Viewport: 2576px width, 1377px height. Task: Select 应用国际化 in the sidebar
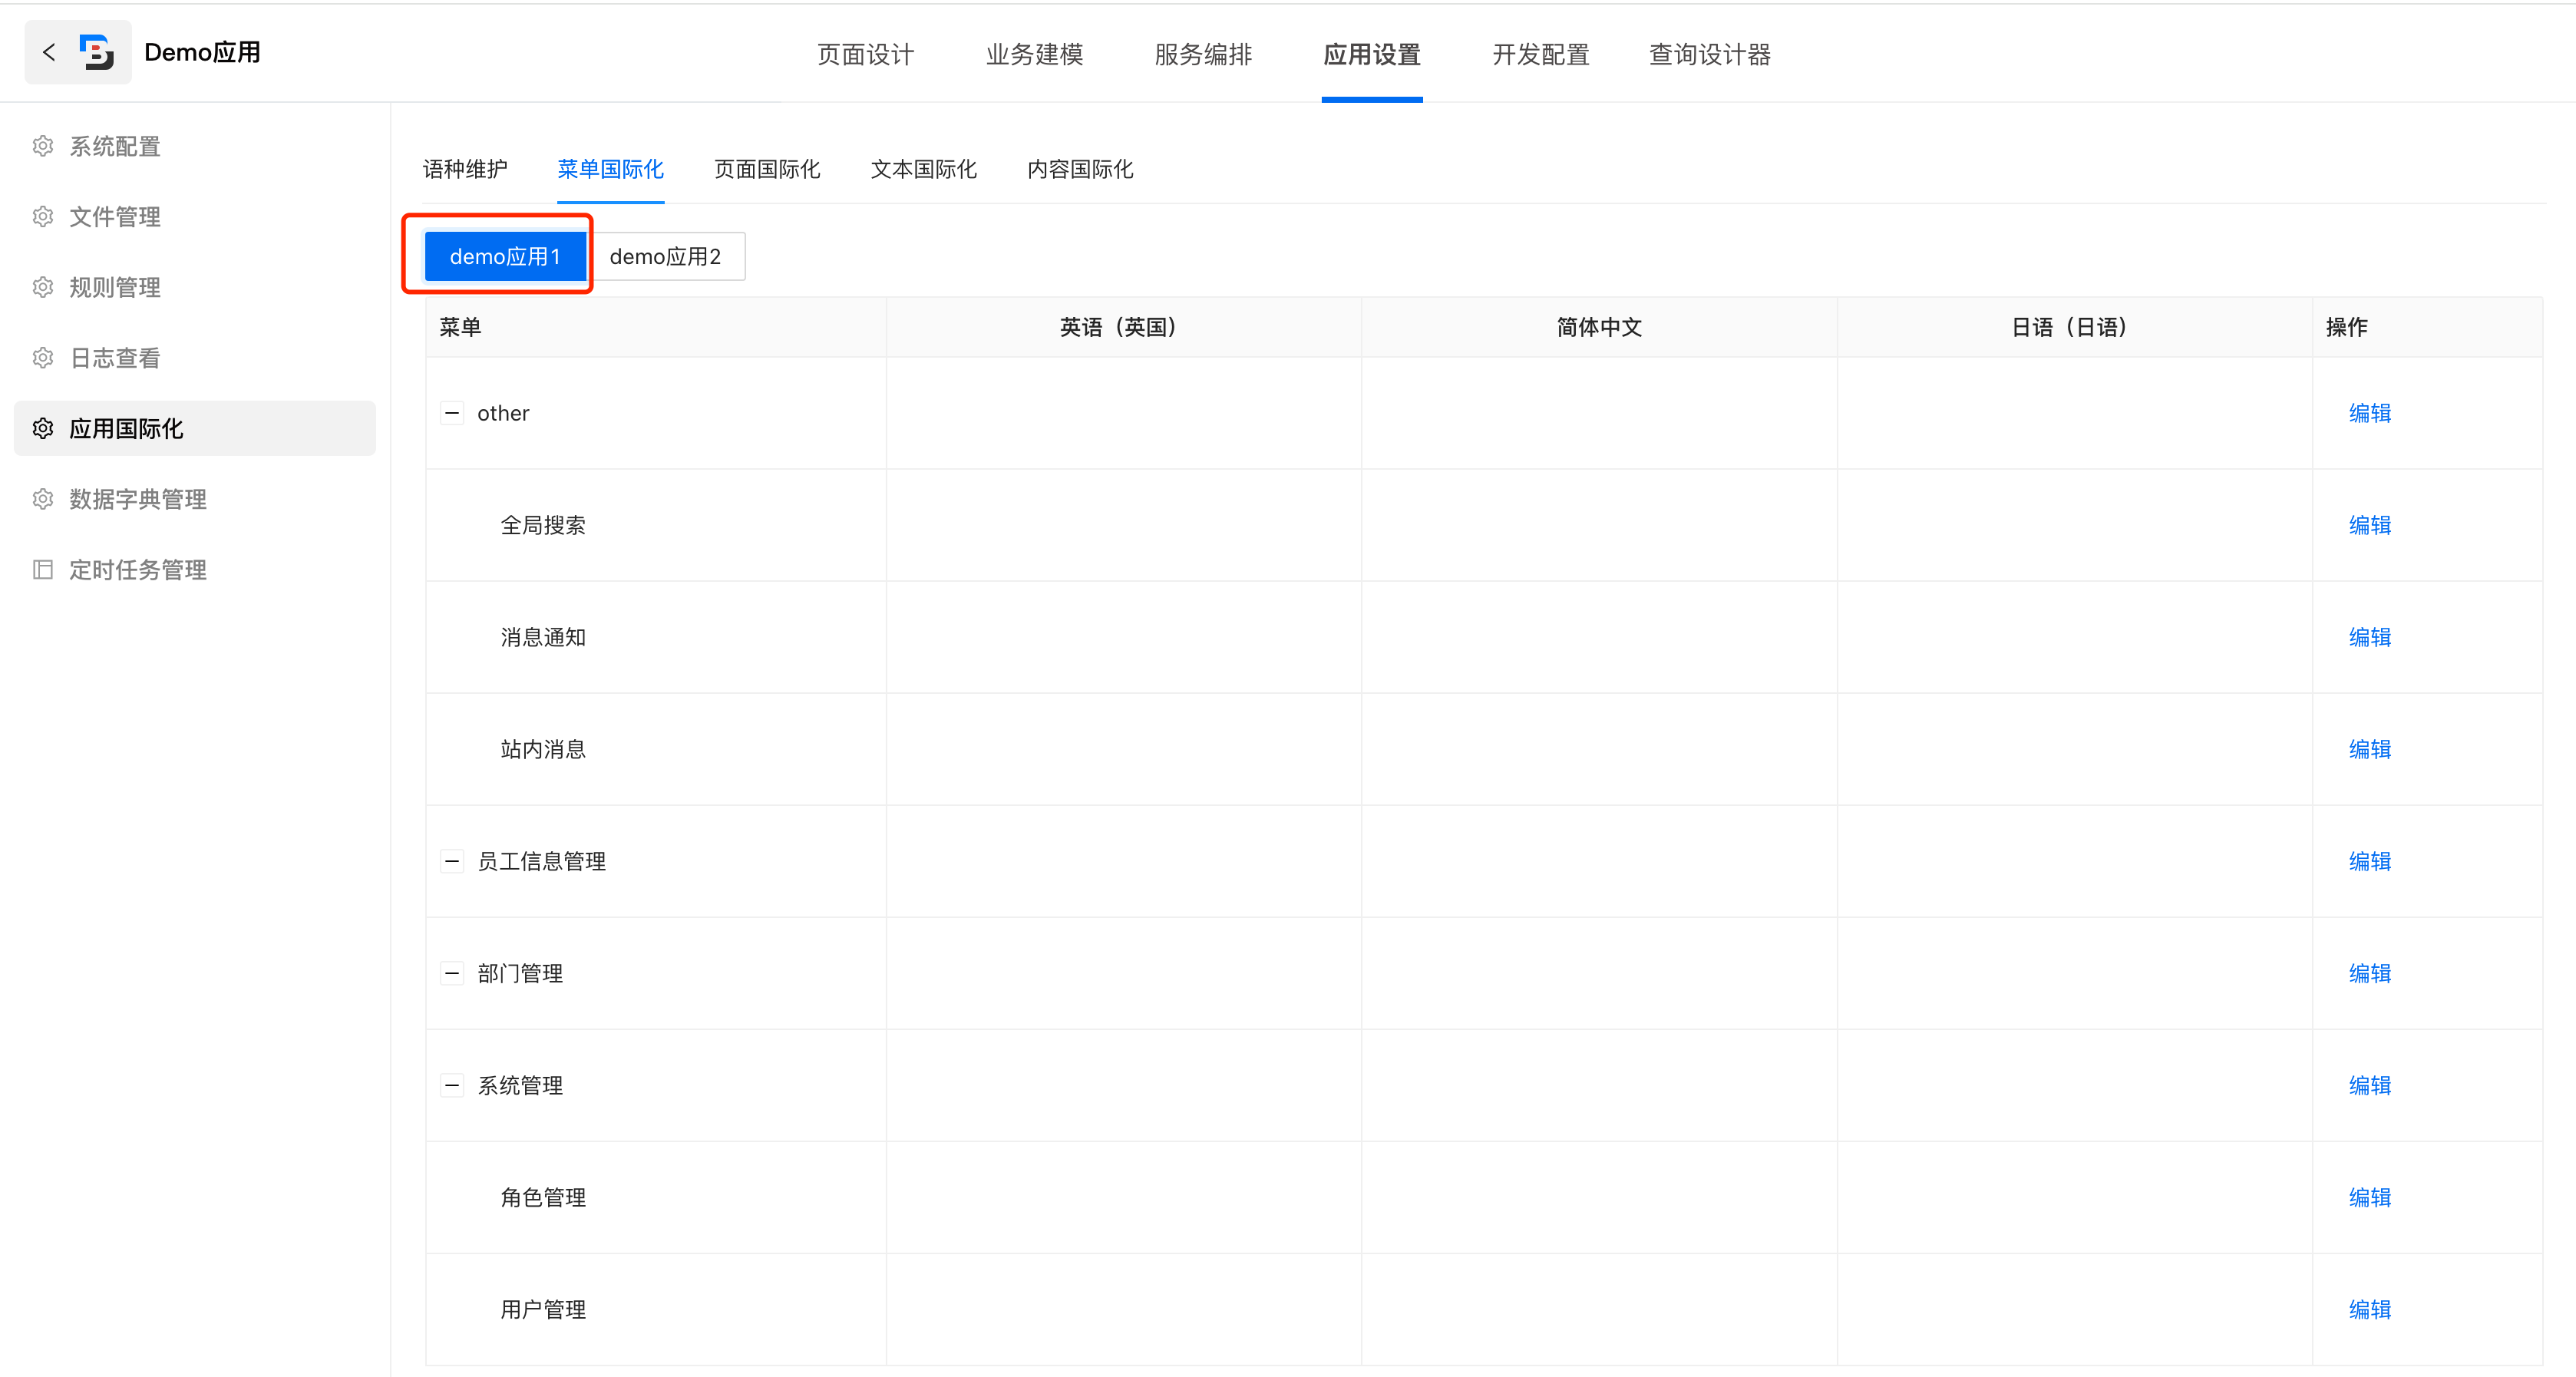195,429
